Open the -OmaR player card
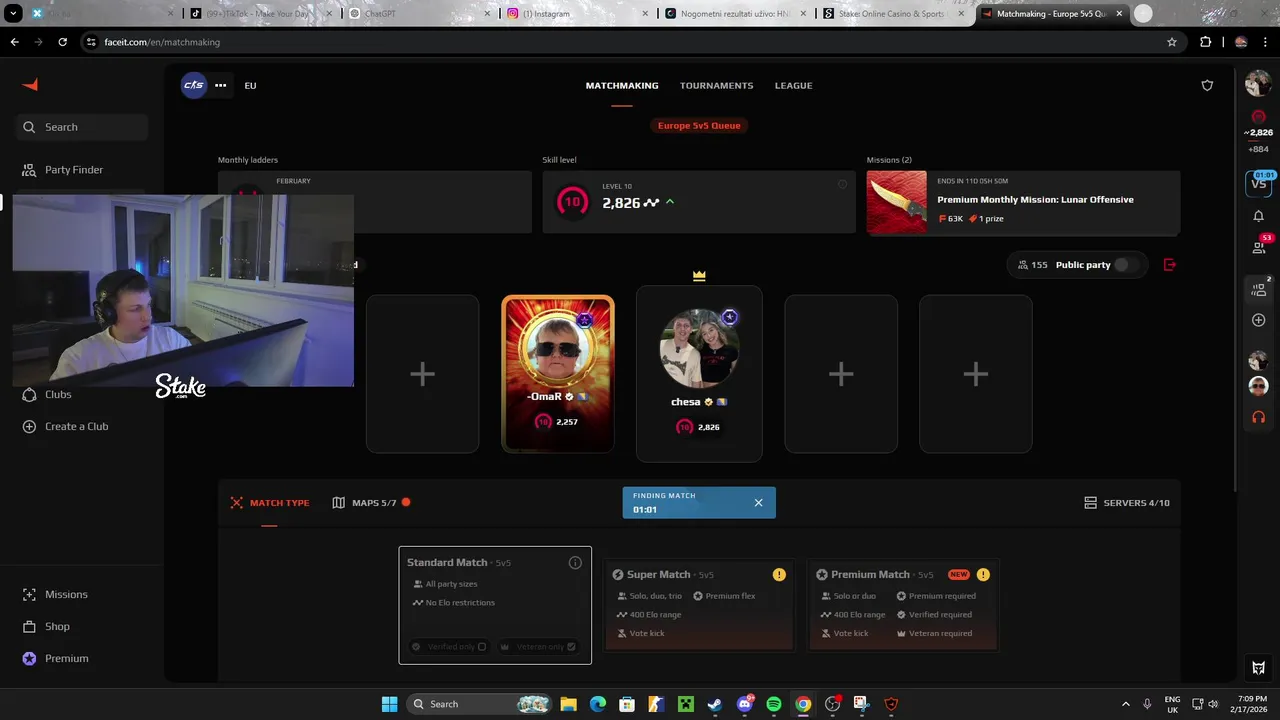Viewport: 1280px width, 720px height. point(558,374)
